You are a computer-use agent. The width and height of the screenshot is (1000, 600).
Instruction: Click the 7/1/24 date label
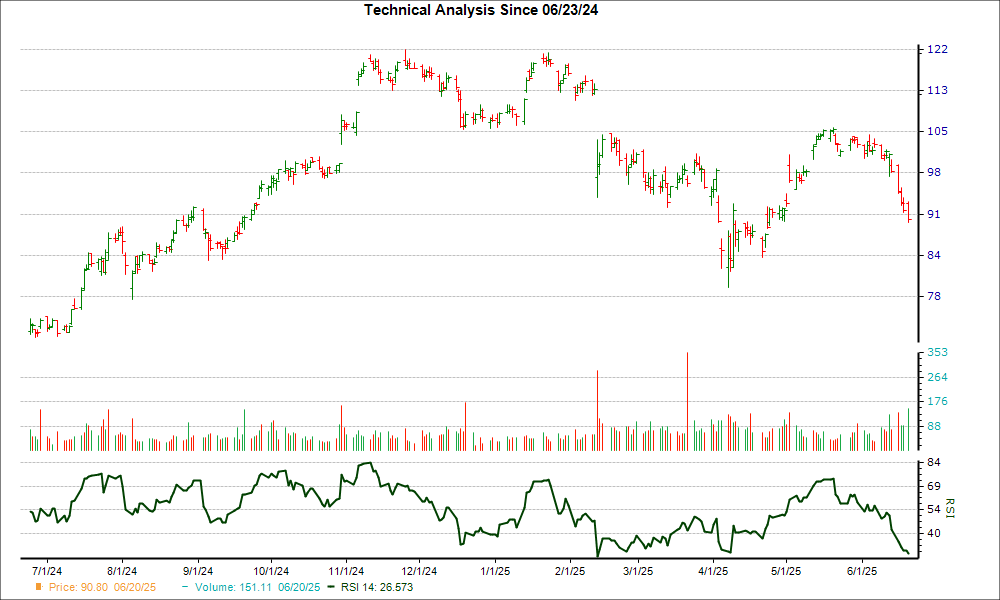click(47, 571)
